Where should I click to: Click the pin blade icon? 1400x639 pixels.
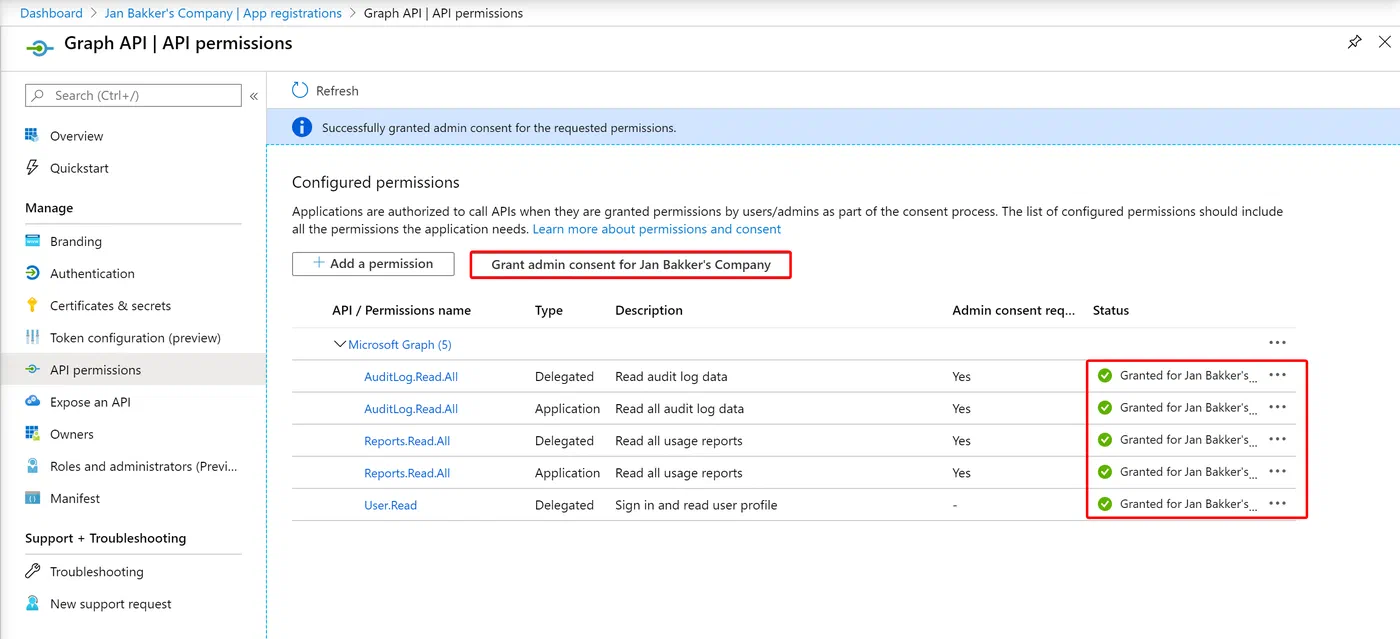[1354, 42]
